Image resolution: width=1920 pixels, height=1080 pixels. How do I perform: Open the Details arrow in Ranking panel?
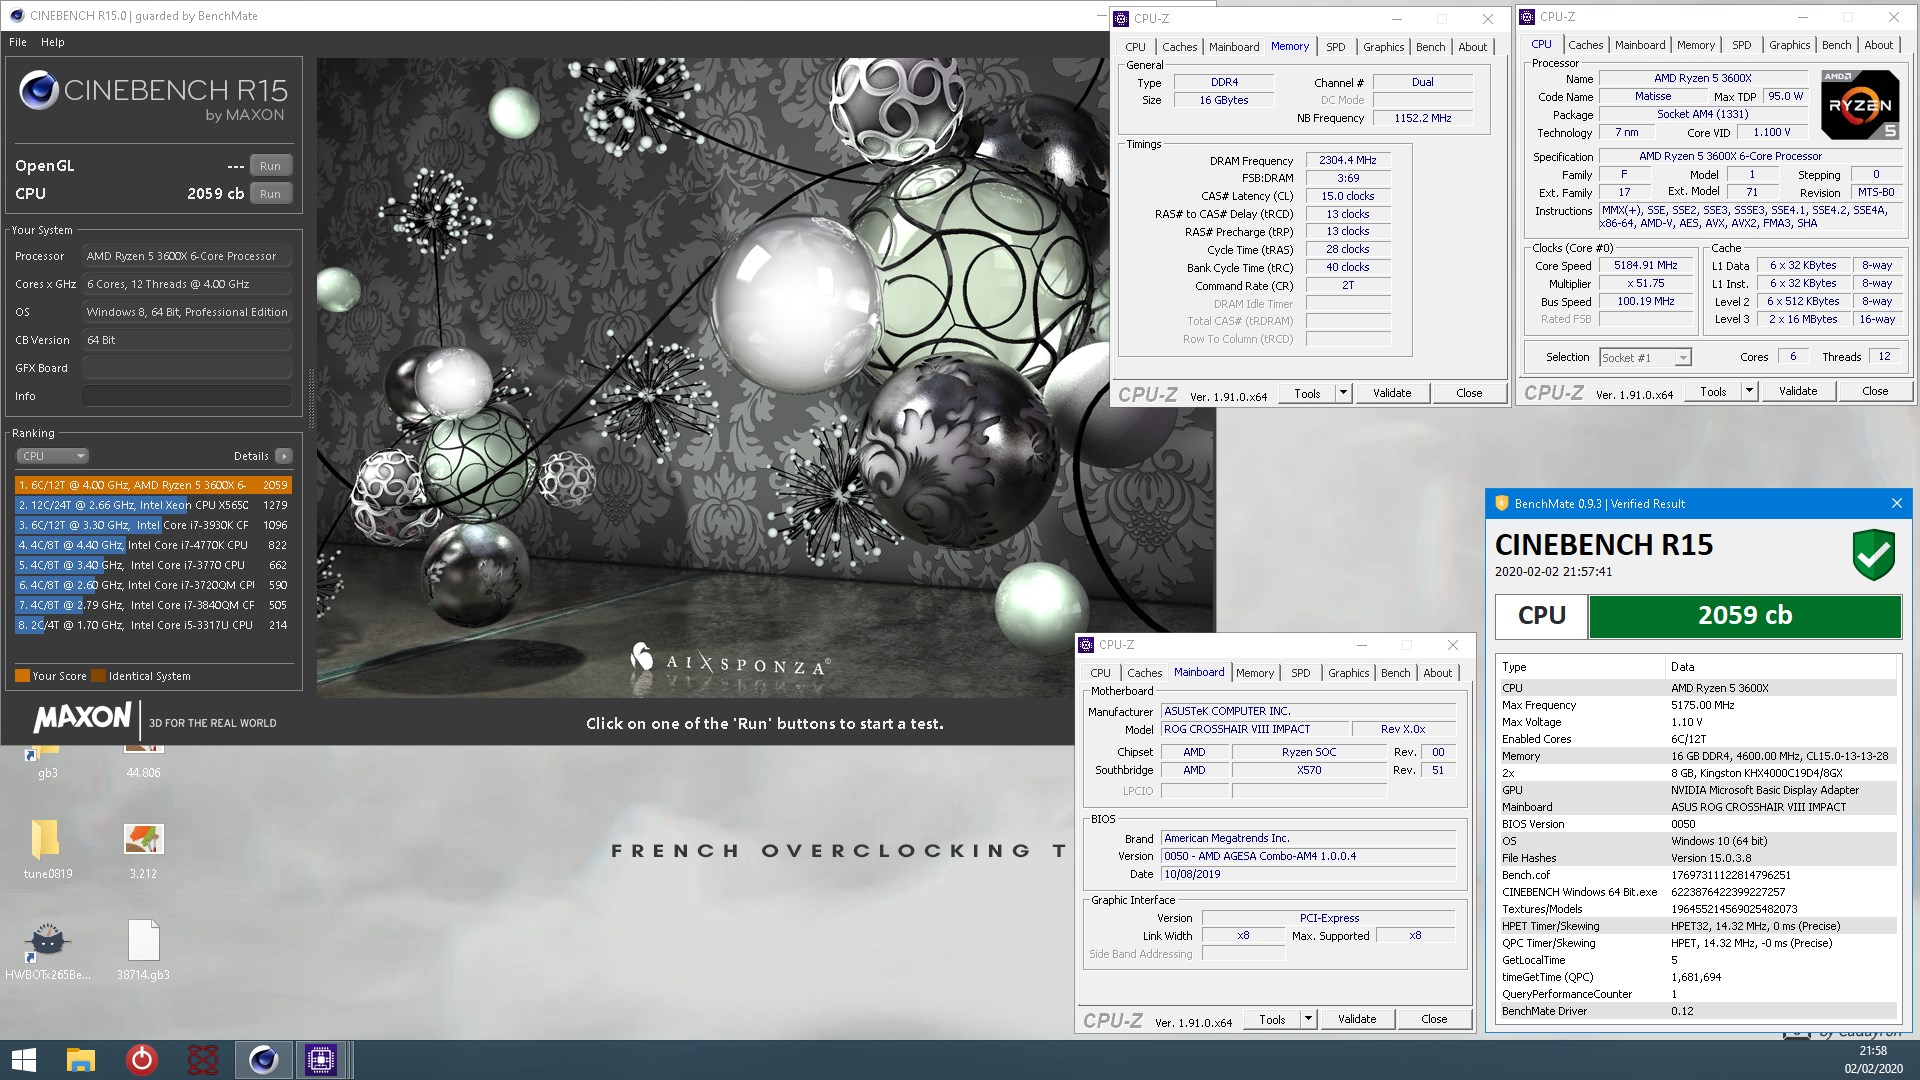[284, 456]
